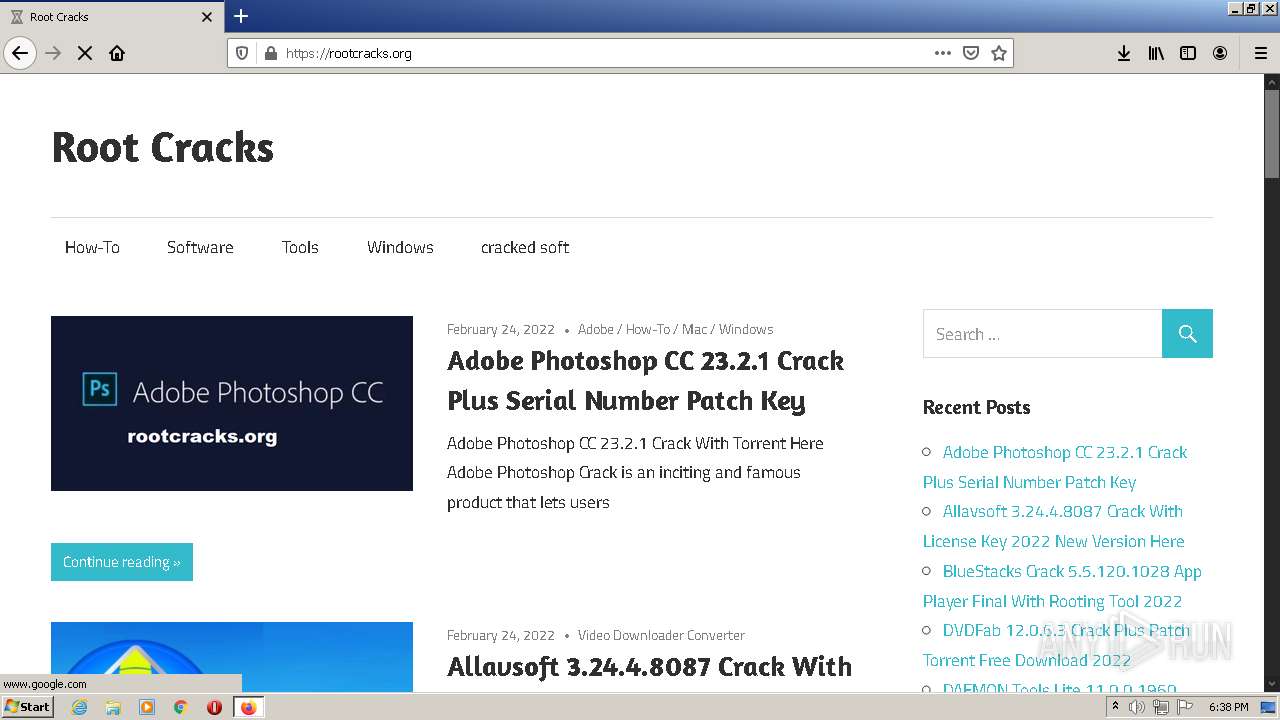The height and width of the screenshot is (720, 1280).
Task: Open the volume speaker tray icon
Action: pyautogui.click(x=1137, y=707)
